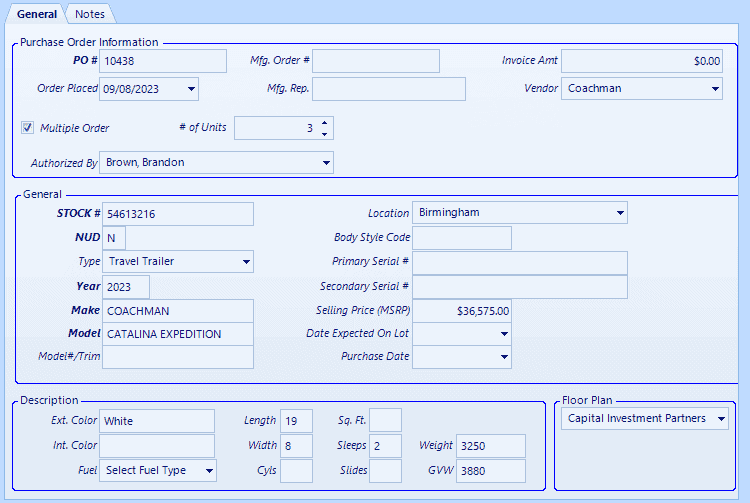The height and width of the screenshot is (503, 750).
Task: Click the Body Style Code field
Action: tap(462, 238)
